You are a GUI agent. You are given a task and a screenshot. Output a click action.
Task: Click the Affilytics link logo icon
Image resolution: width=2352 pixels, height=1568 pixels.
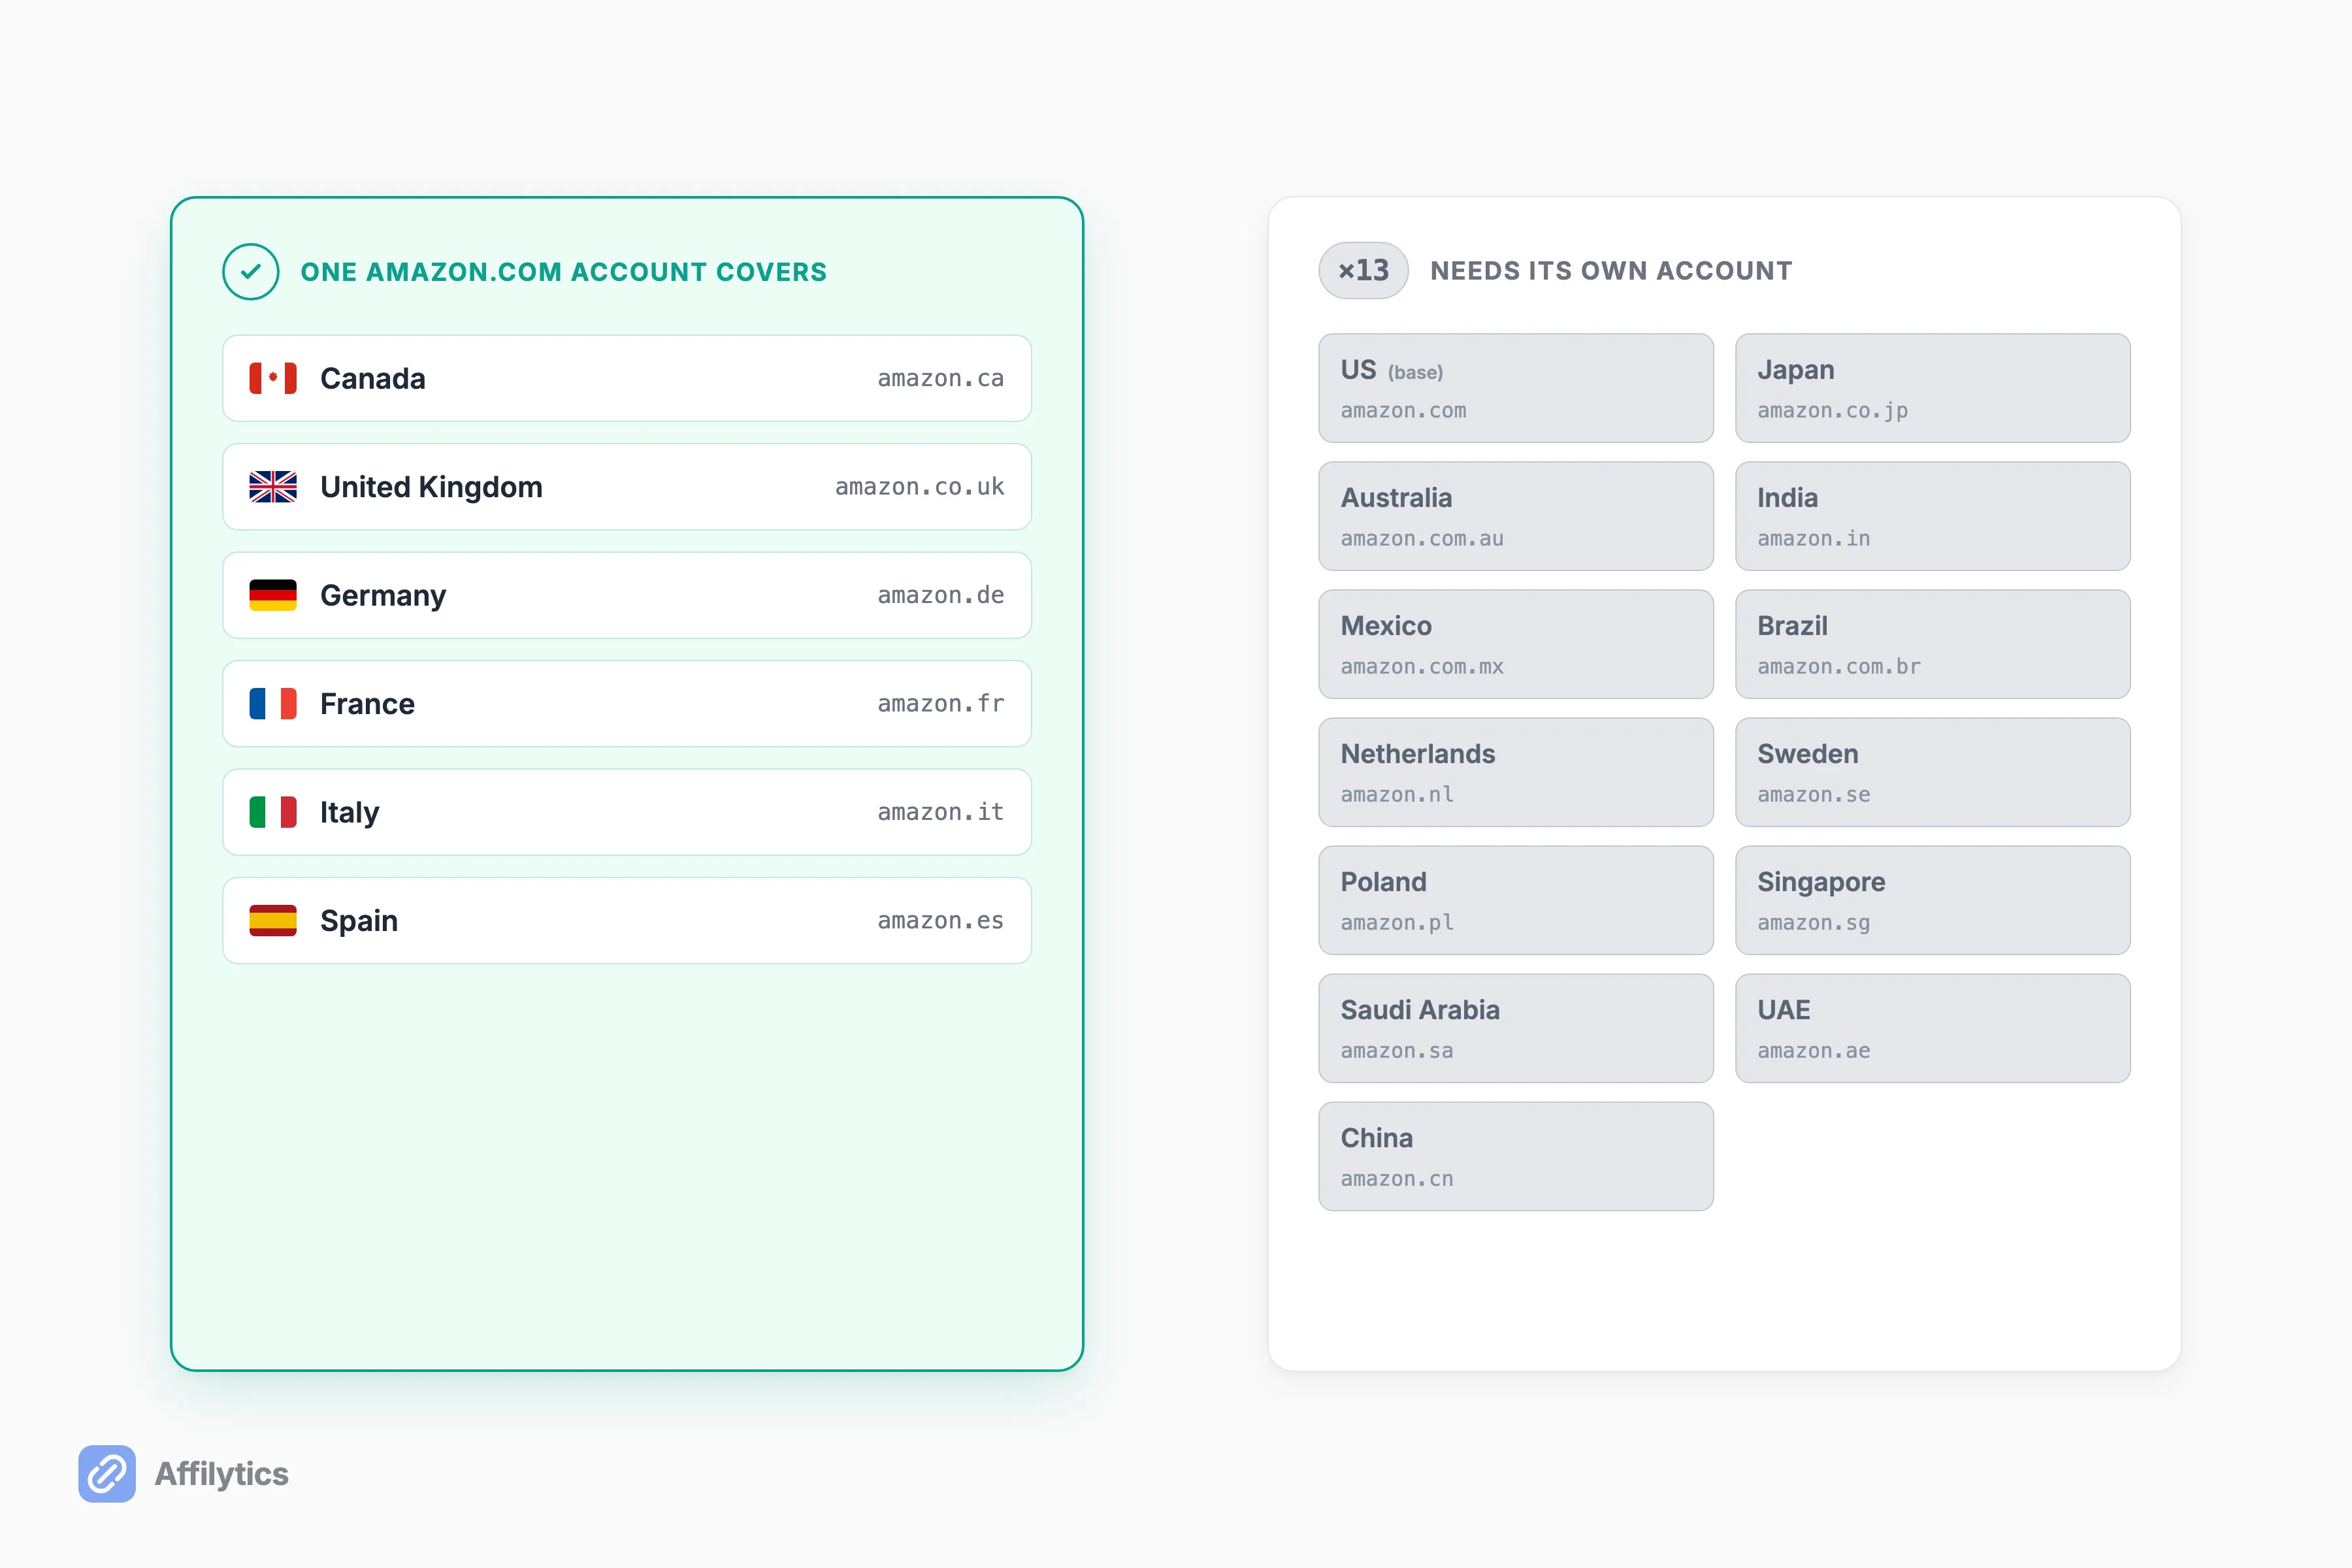[107, 1473]
